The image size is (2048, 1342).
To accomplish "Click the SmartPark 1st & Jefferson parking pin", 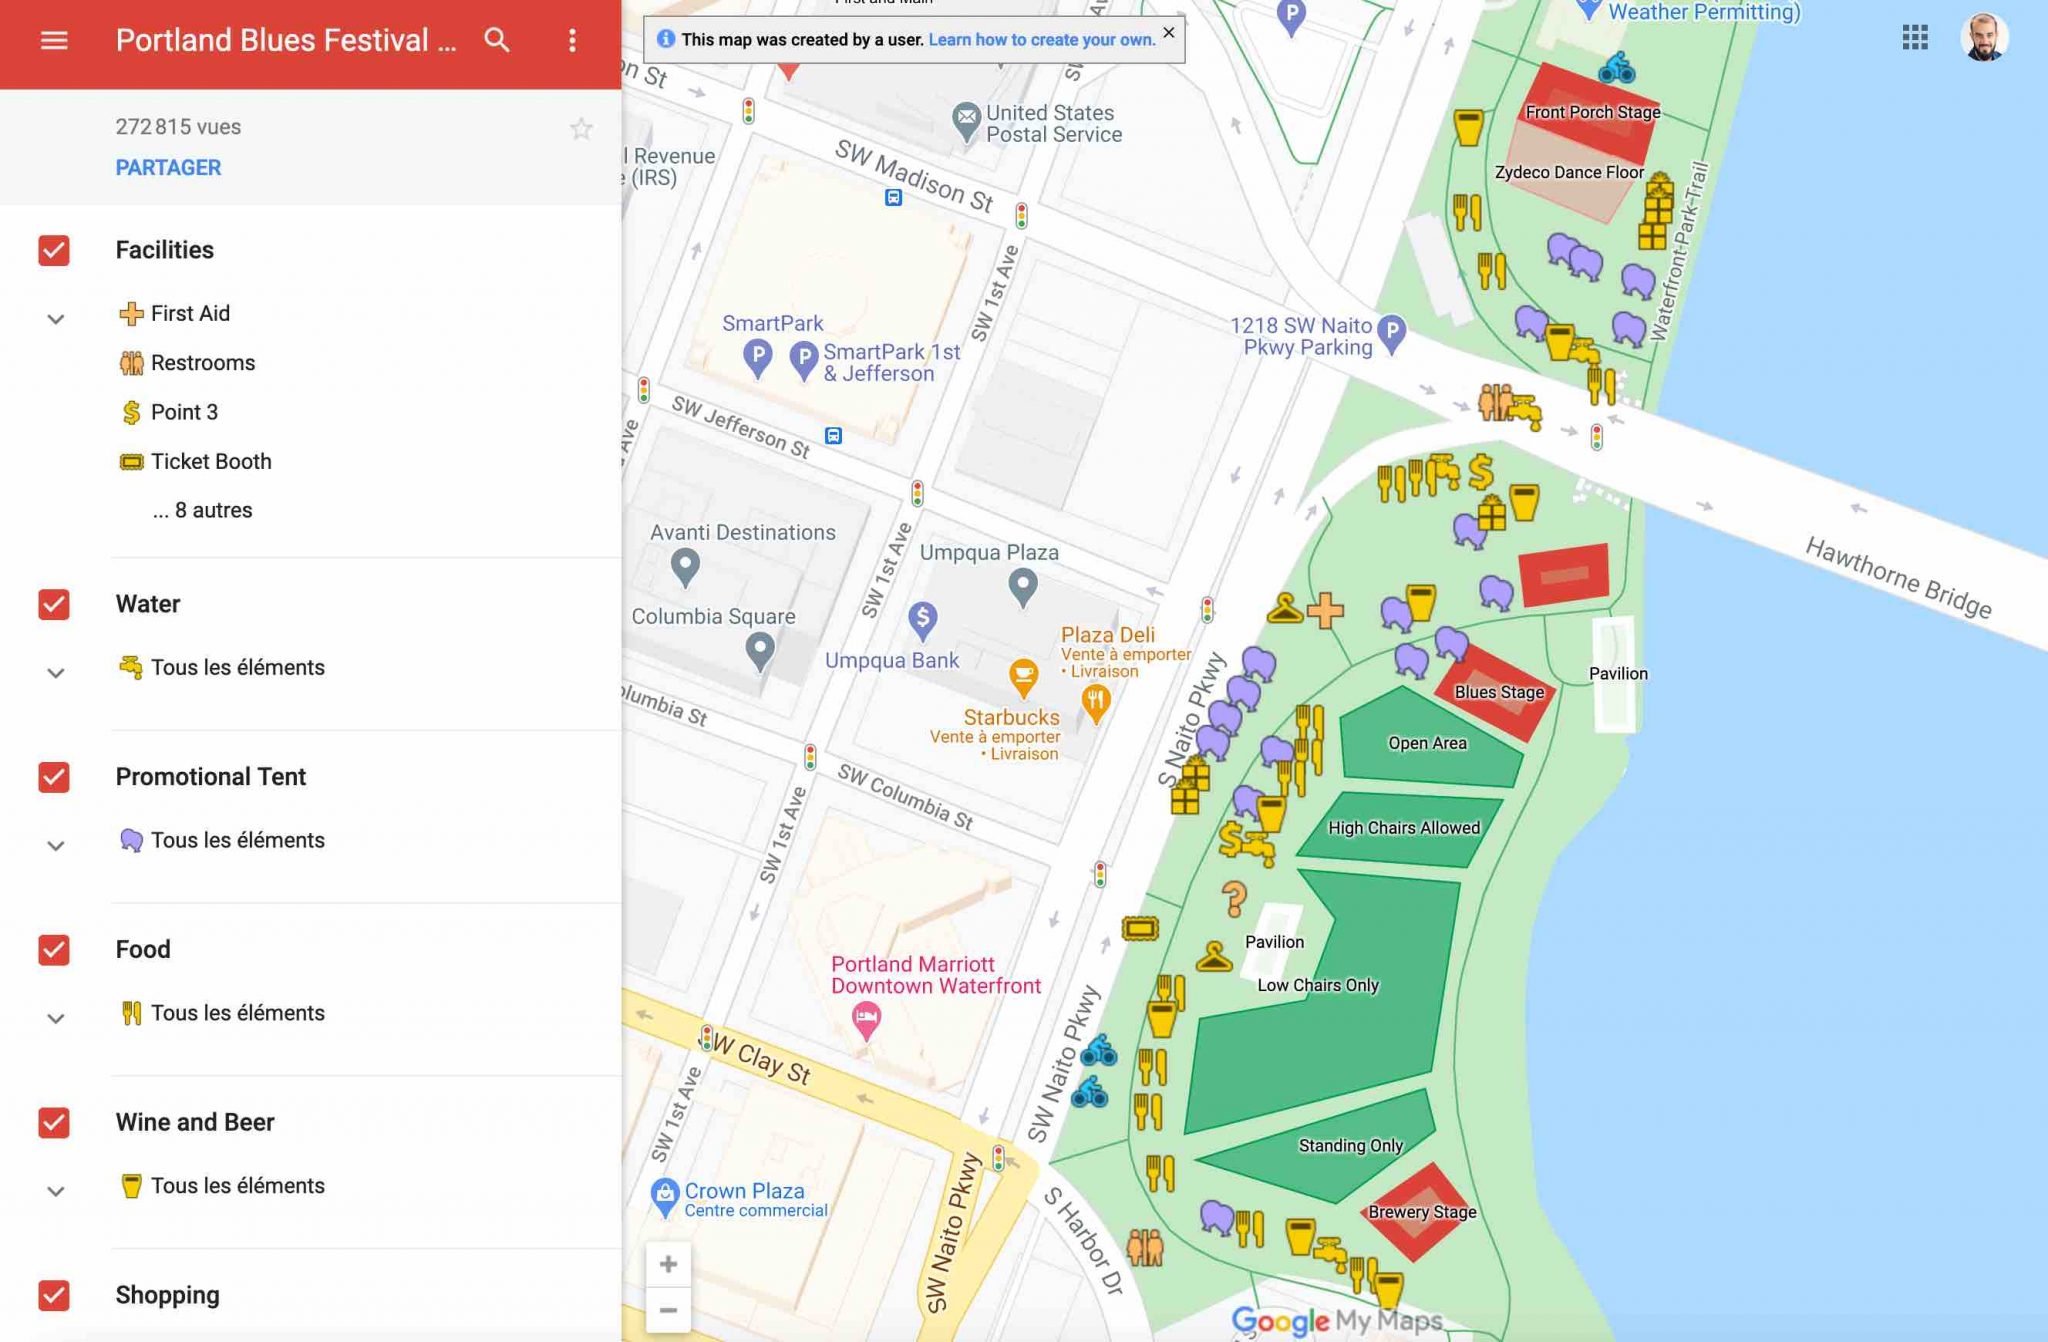I will click(x=804, y=359).
